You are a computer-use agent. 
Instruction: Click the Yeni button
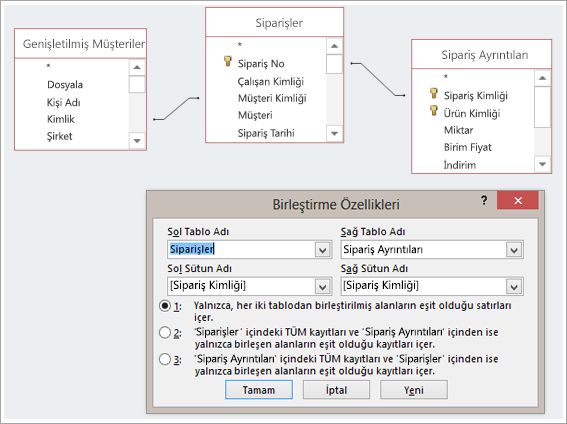(x=414, y=390)
